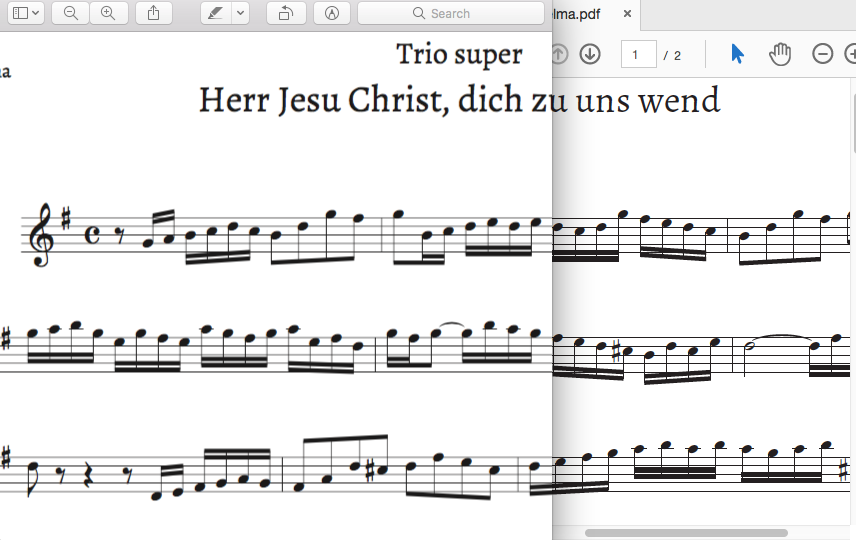Focus the Search field in Preview
The width and height of the screenshot is (856, 540).
point(451,13)
